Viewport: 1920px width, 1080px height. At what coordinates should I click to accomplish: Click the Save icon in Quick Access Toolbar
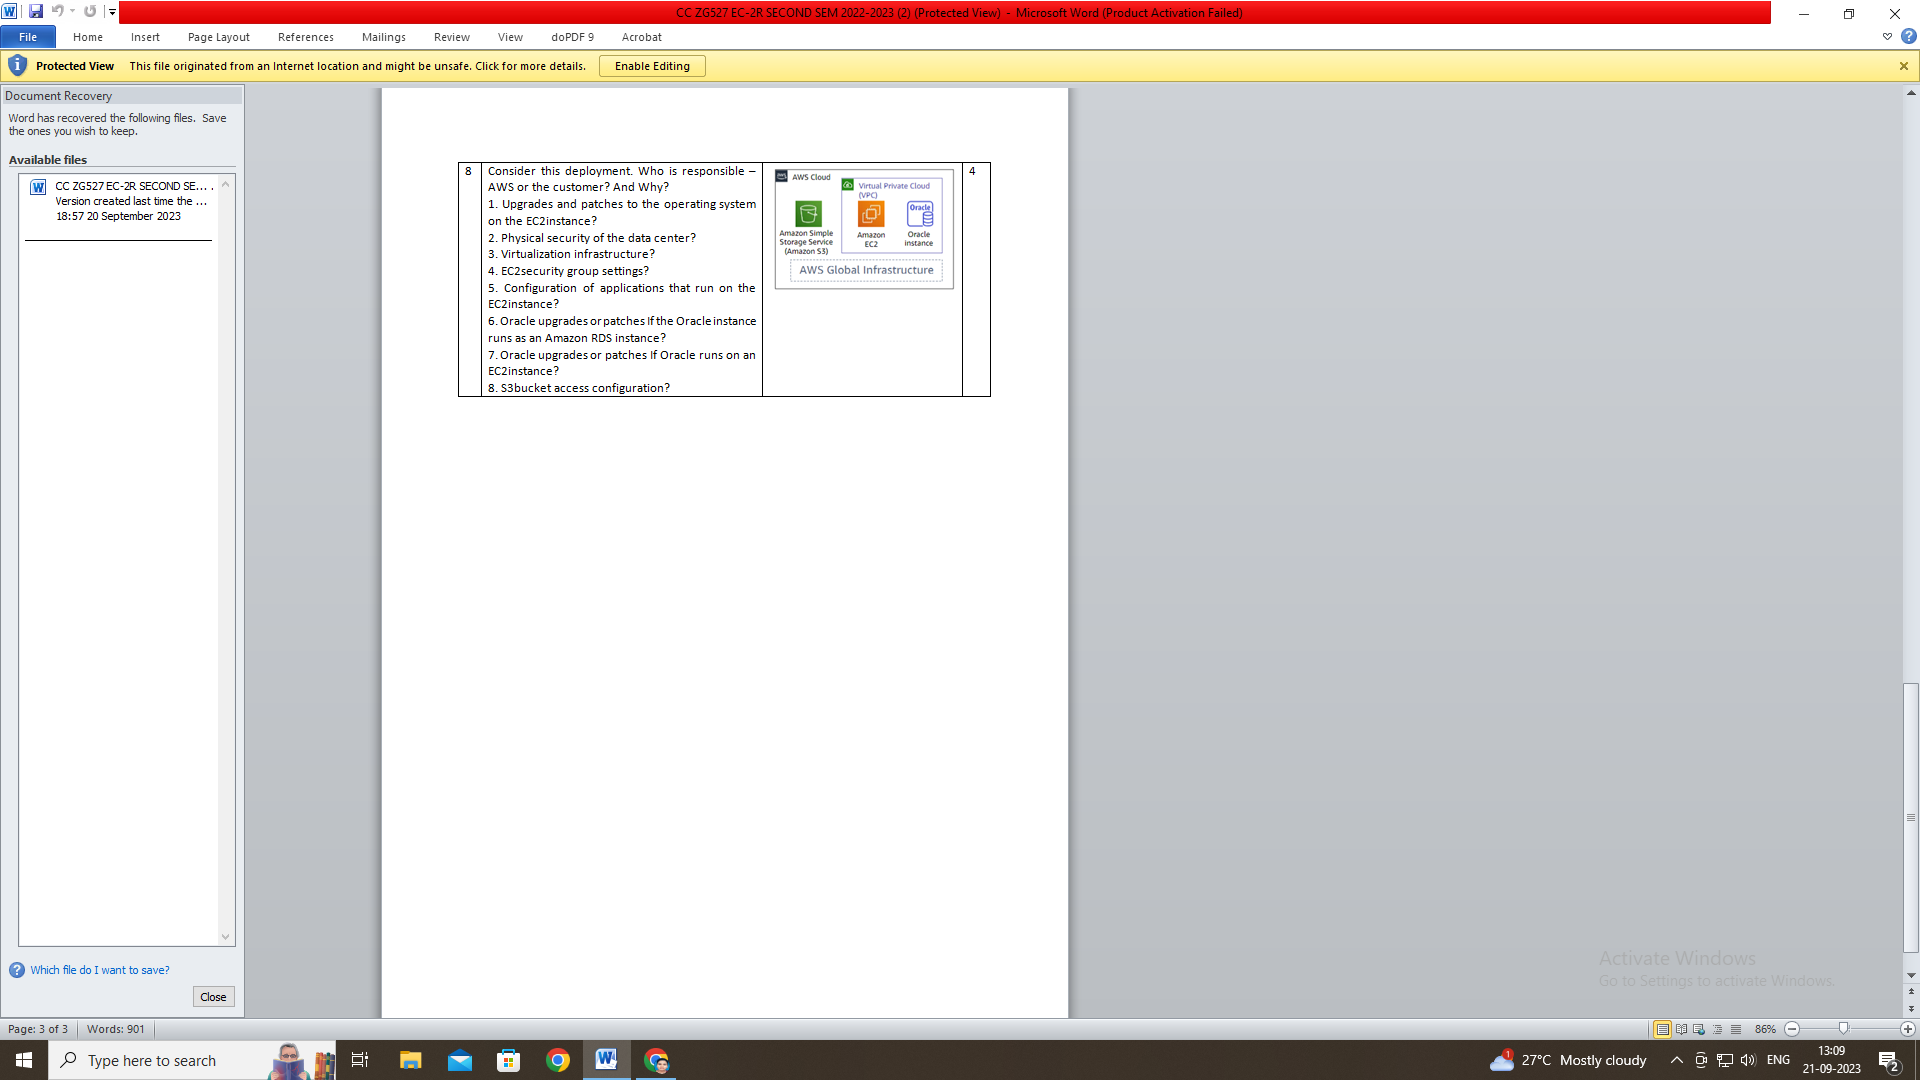point(36,12)
